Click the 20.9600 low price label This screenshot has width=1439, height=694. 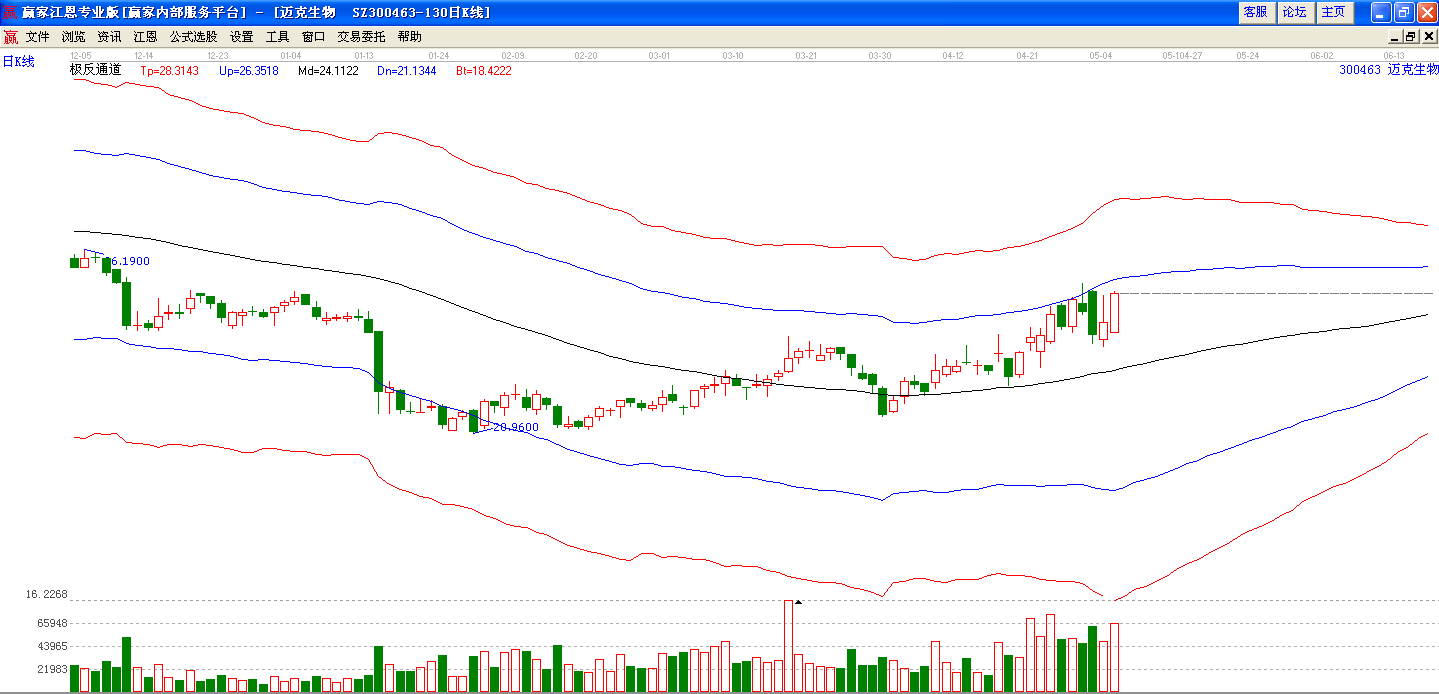coord(516,427)
